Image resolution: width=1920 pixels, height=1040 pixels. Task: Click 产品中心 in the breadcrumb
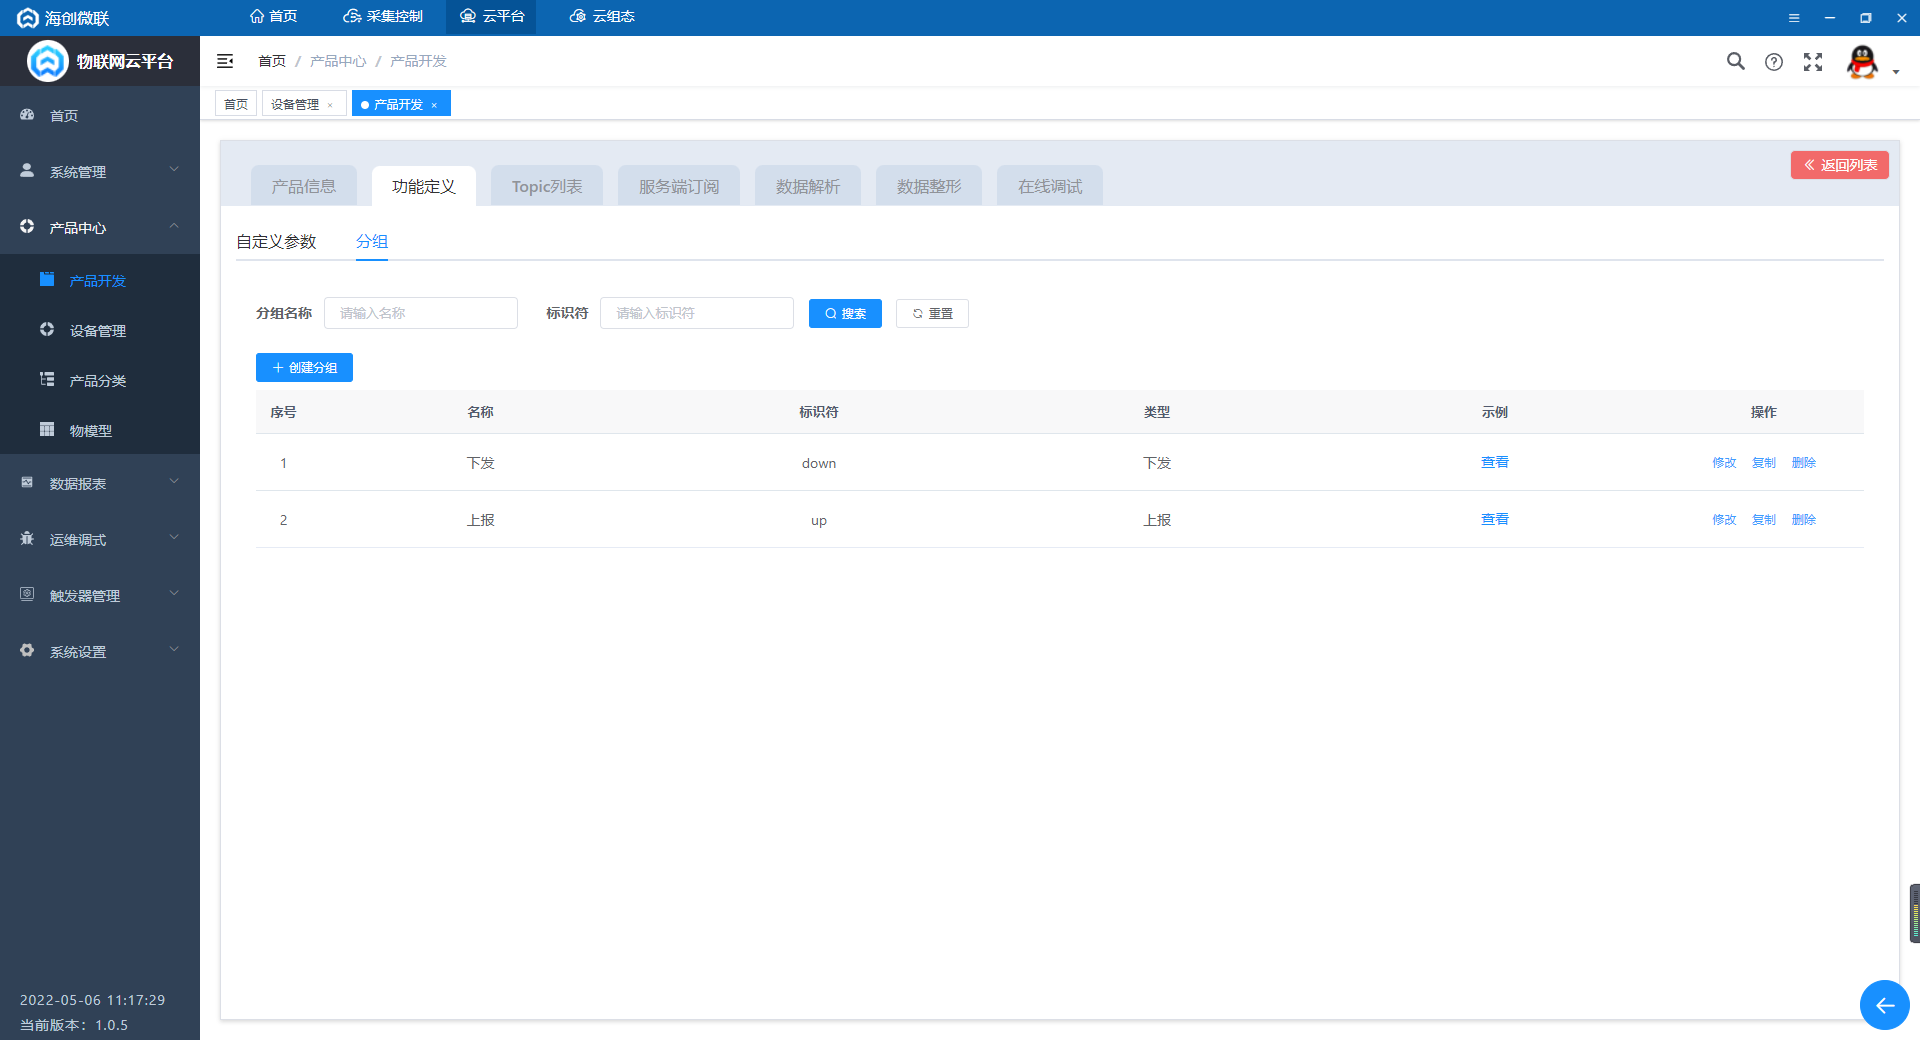tap(338, 61)
